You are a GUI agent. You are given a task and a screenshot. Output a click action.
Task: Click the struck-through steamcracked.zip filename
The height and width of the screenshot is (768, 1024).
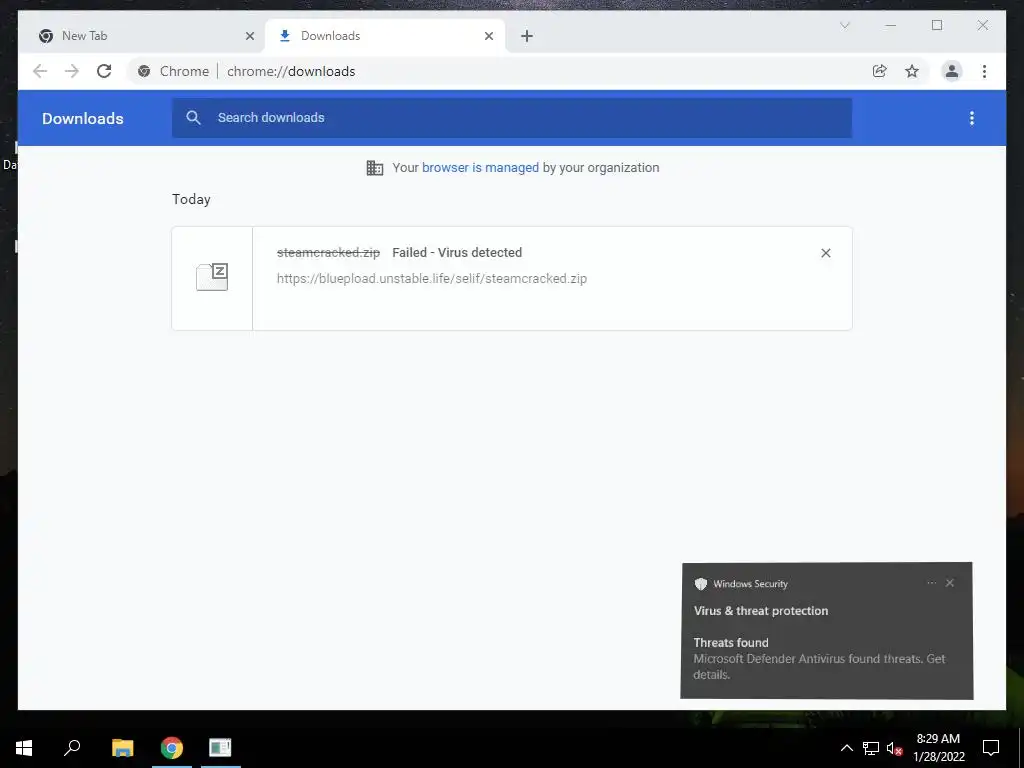(x=328, y=253)
